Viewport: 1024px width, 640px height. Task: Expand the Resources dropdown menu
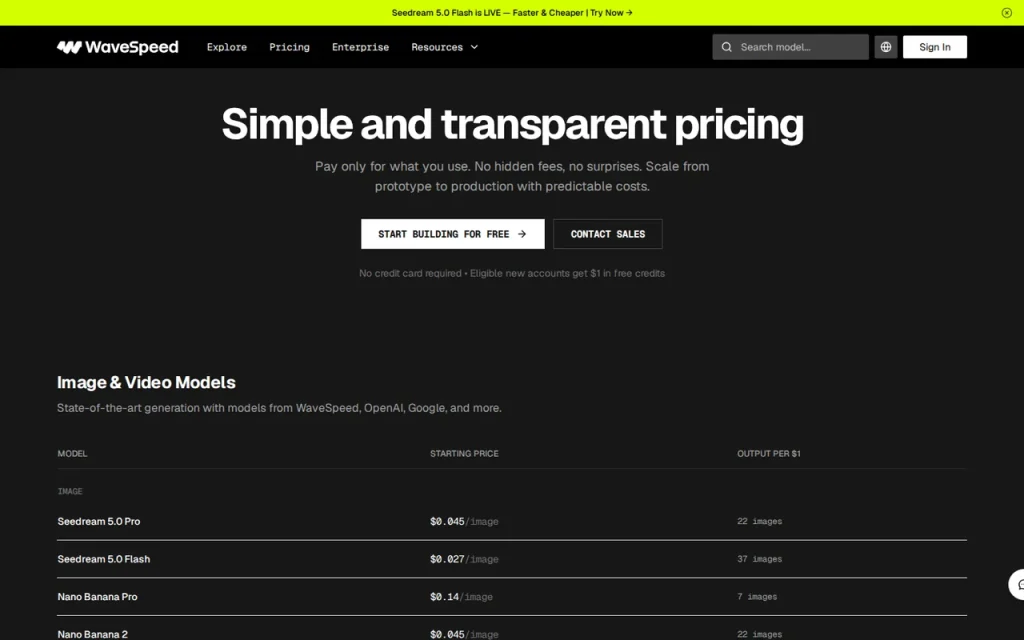tap(444, 47)
